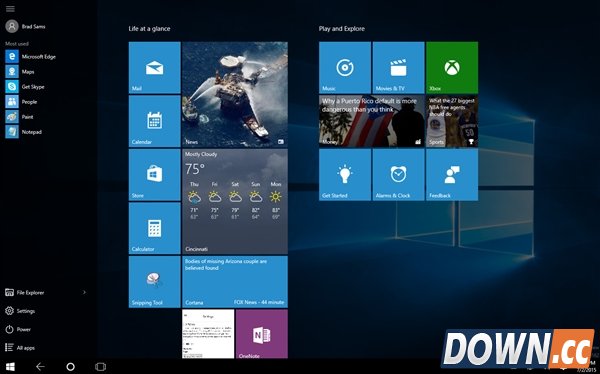Open Cortana tile with FOX News headline
600x374 pixels.
pyautogui.click(x=235, y=282)
